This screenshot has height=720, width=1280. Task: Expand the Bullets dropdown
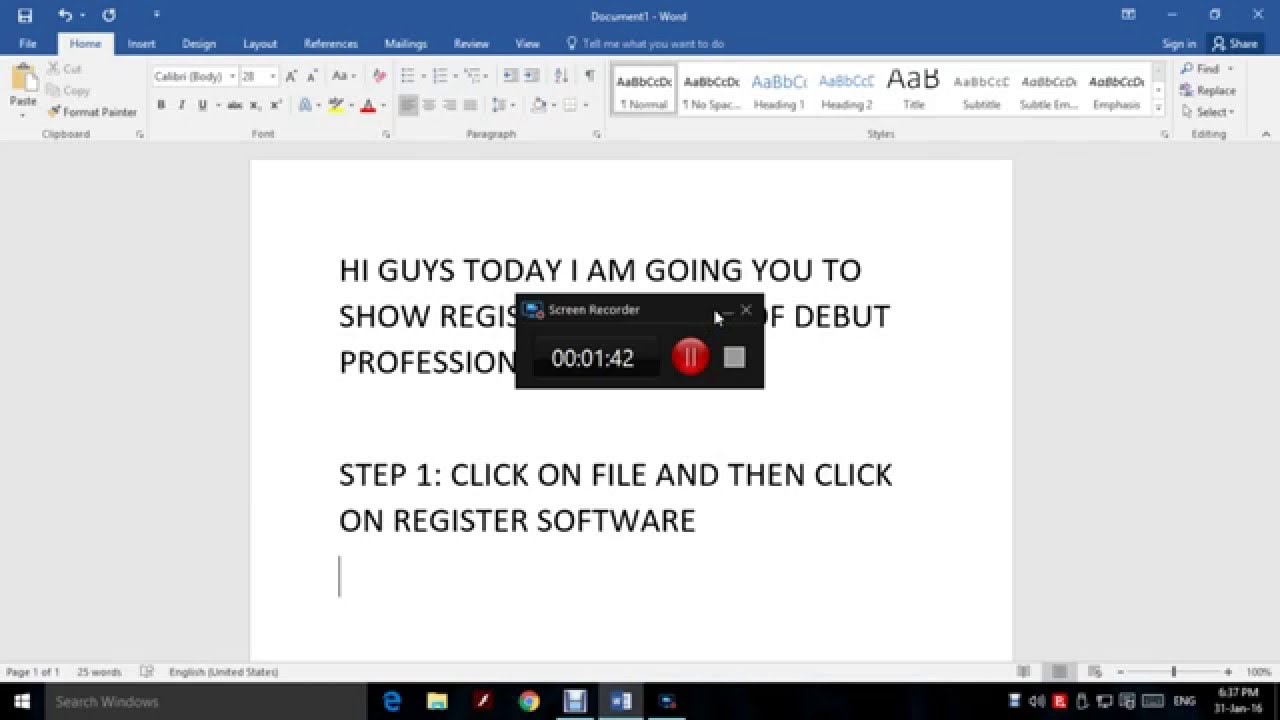(423, 76)
